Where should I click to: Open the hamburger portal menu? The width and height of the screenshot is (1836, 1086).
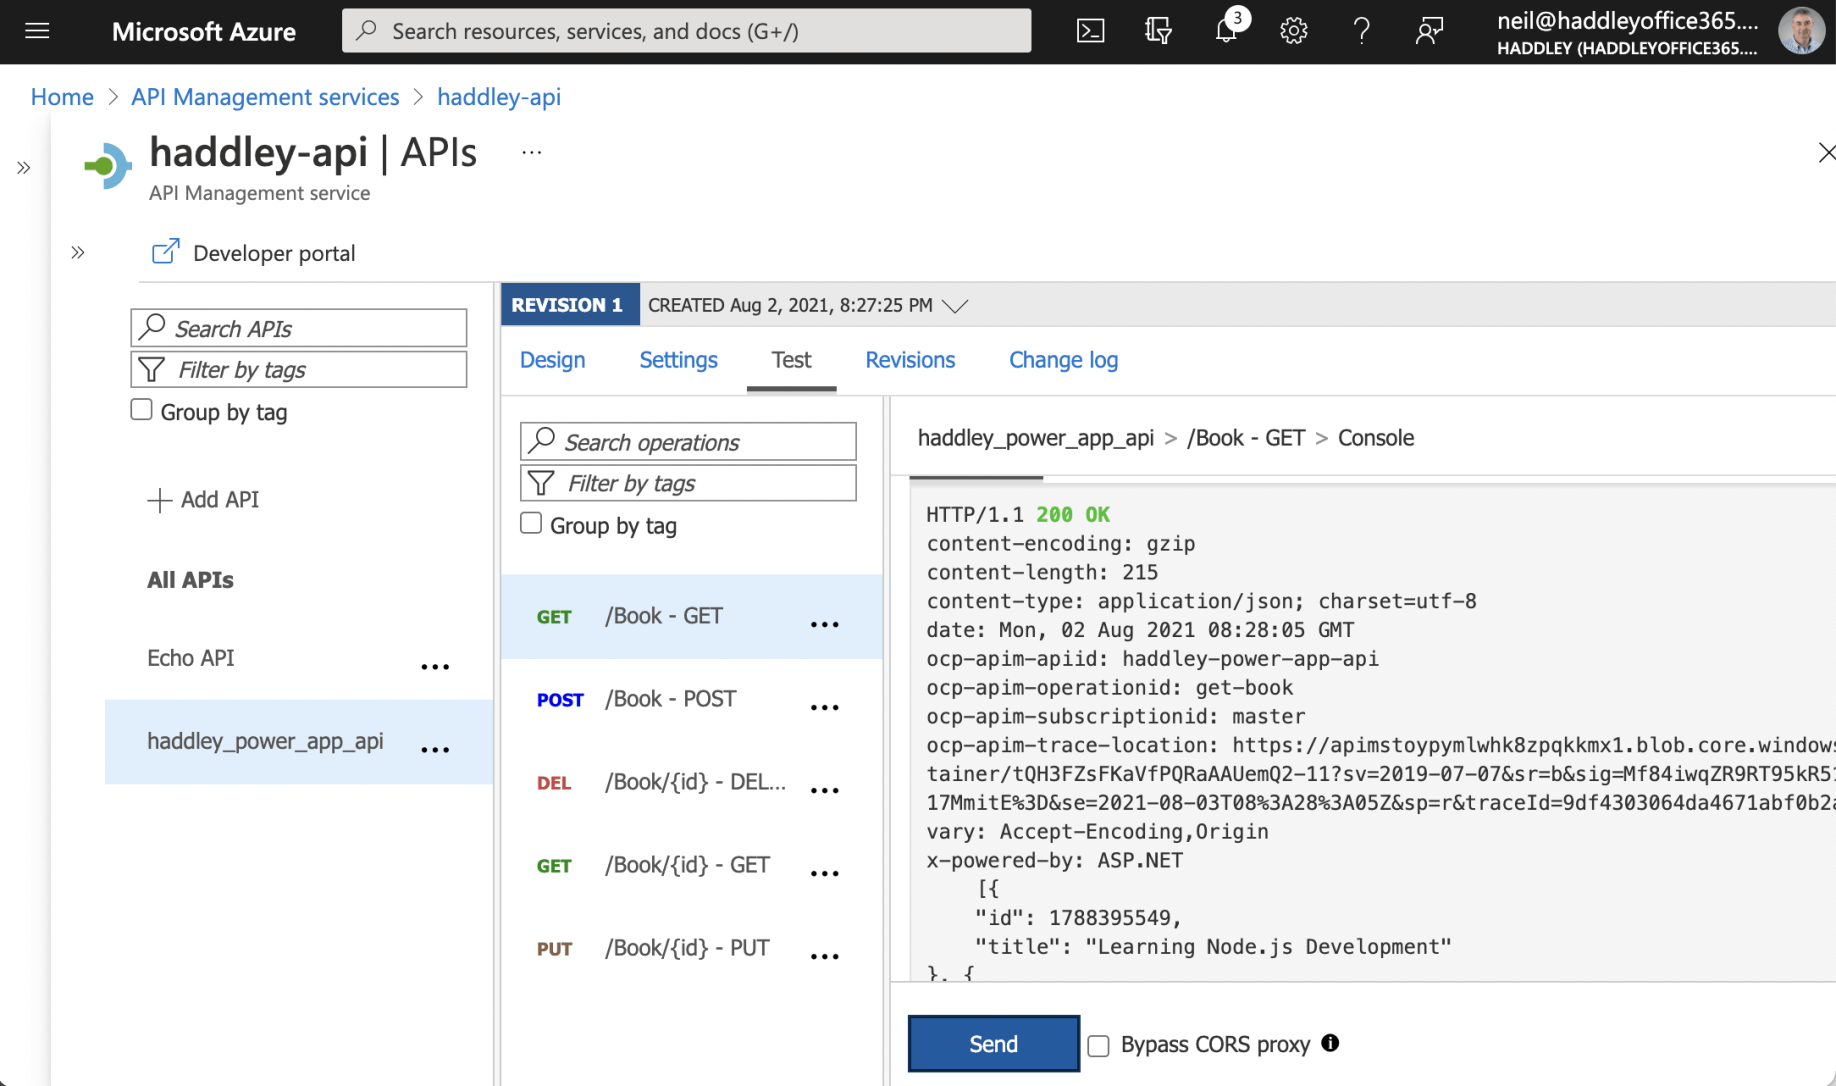coord(37,31)
